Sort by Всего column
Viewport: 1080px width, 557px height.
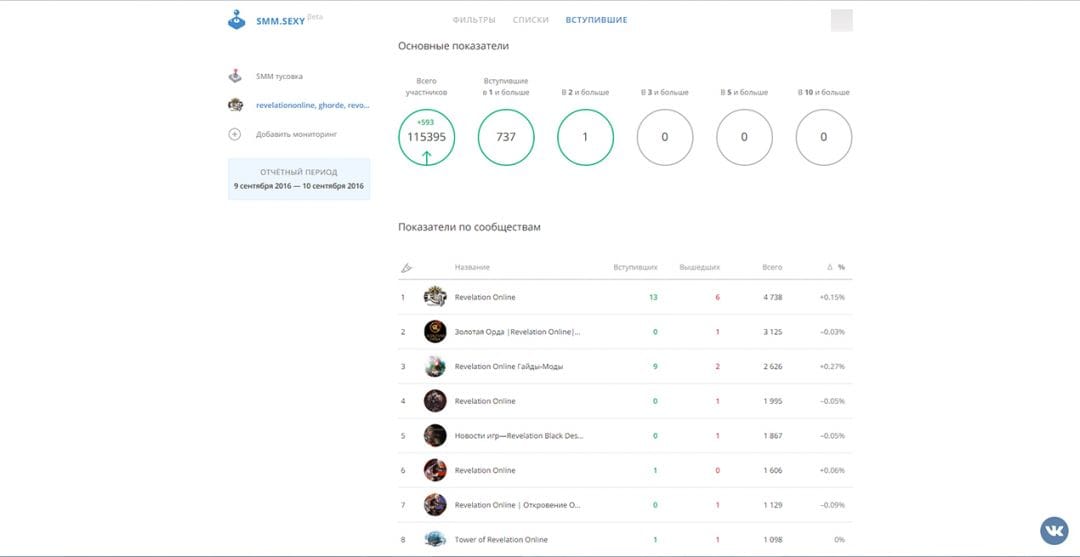point(771,267)
